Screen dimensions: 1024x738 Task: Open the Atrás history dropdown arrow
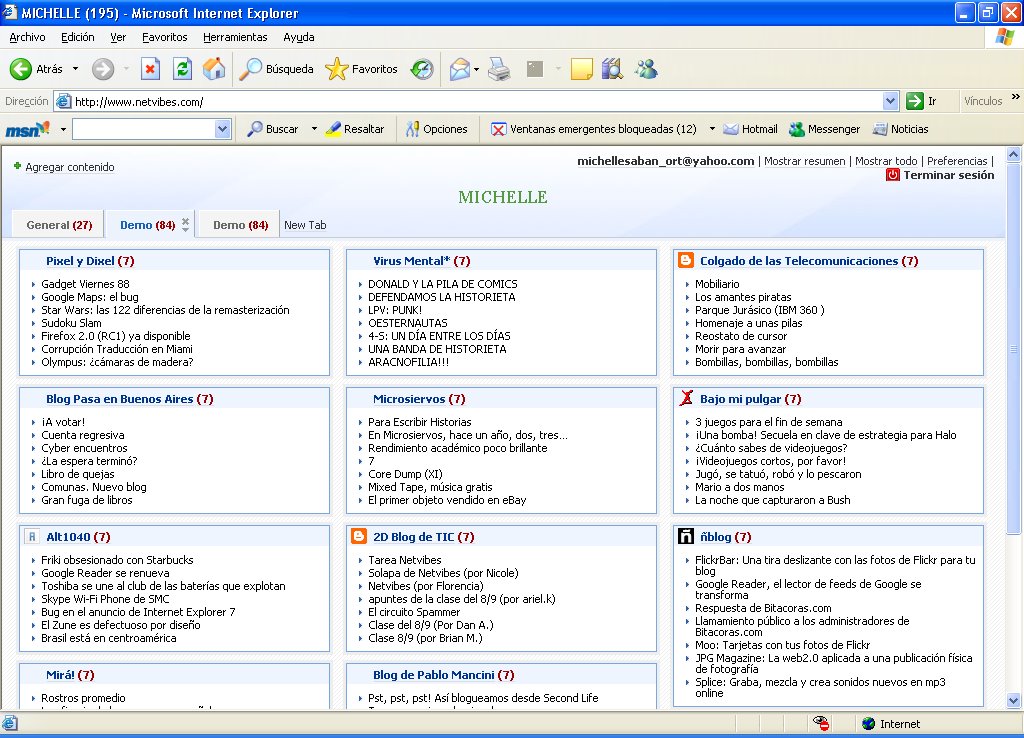(75, 69)
